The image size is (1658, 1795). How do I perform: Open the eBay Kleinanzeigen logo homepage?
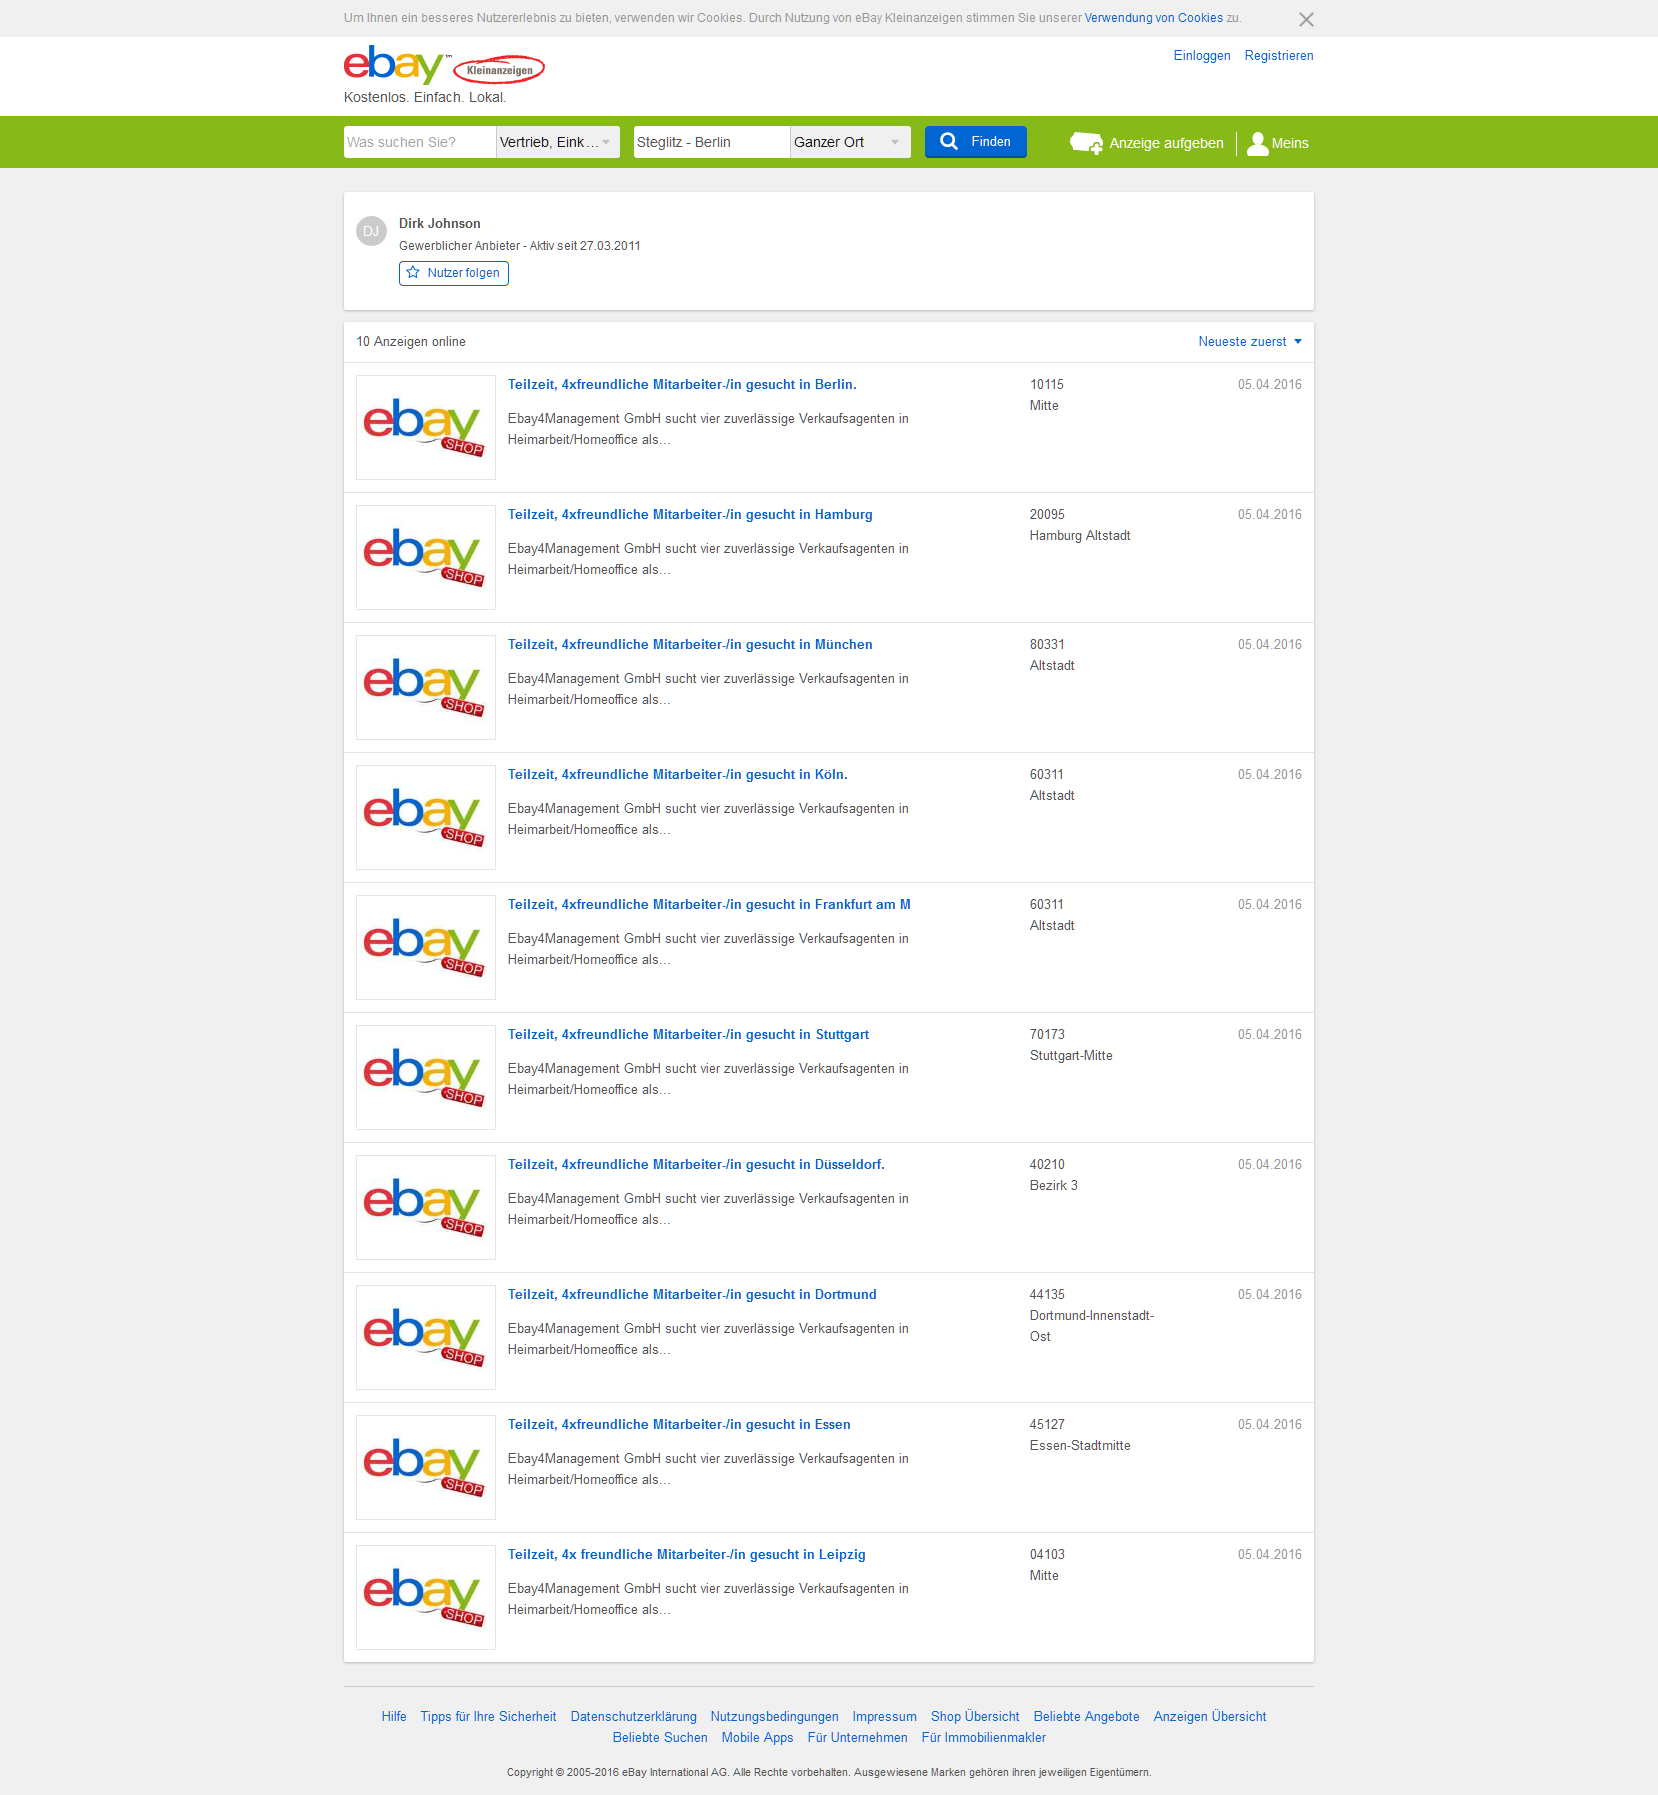[444, 66]
